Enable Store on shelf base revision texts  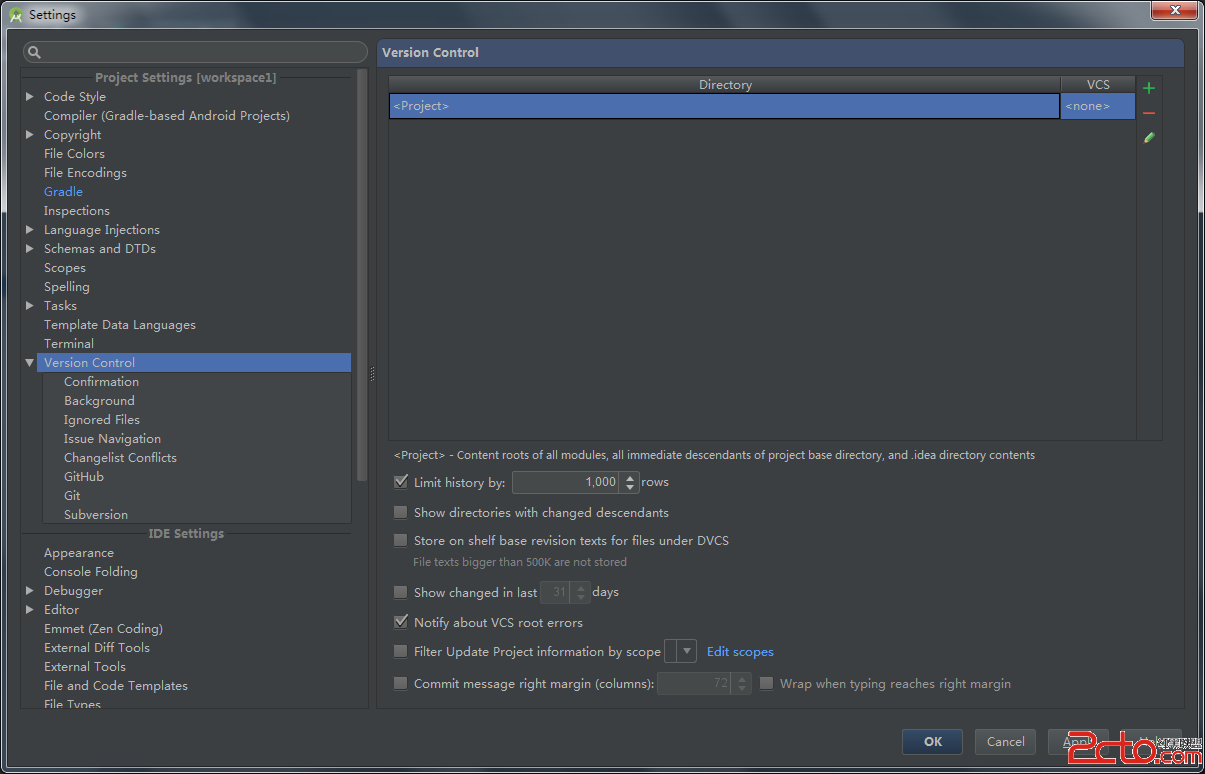tap(401, 540)
